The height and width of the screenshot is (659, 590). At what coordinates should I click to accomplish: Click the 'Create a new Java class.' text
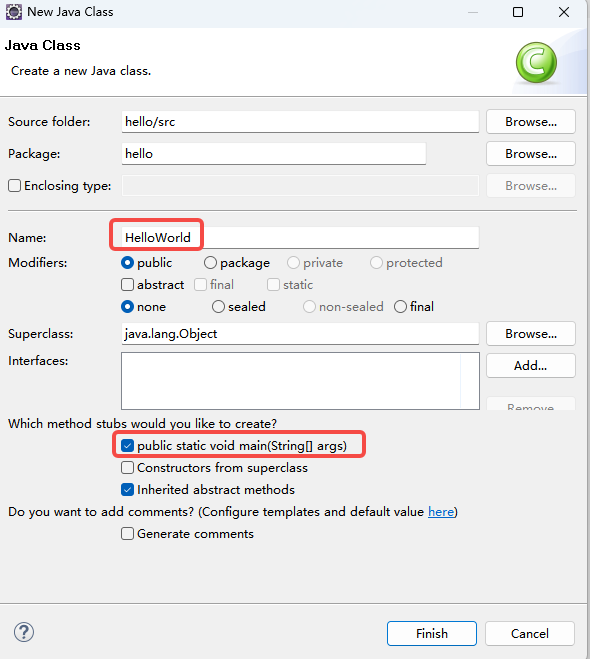(x=81, y=71)
